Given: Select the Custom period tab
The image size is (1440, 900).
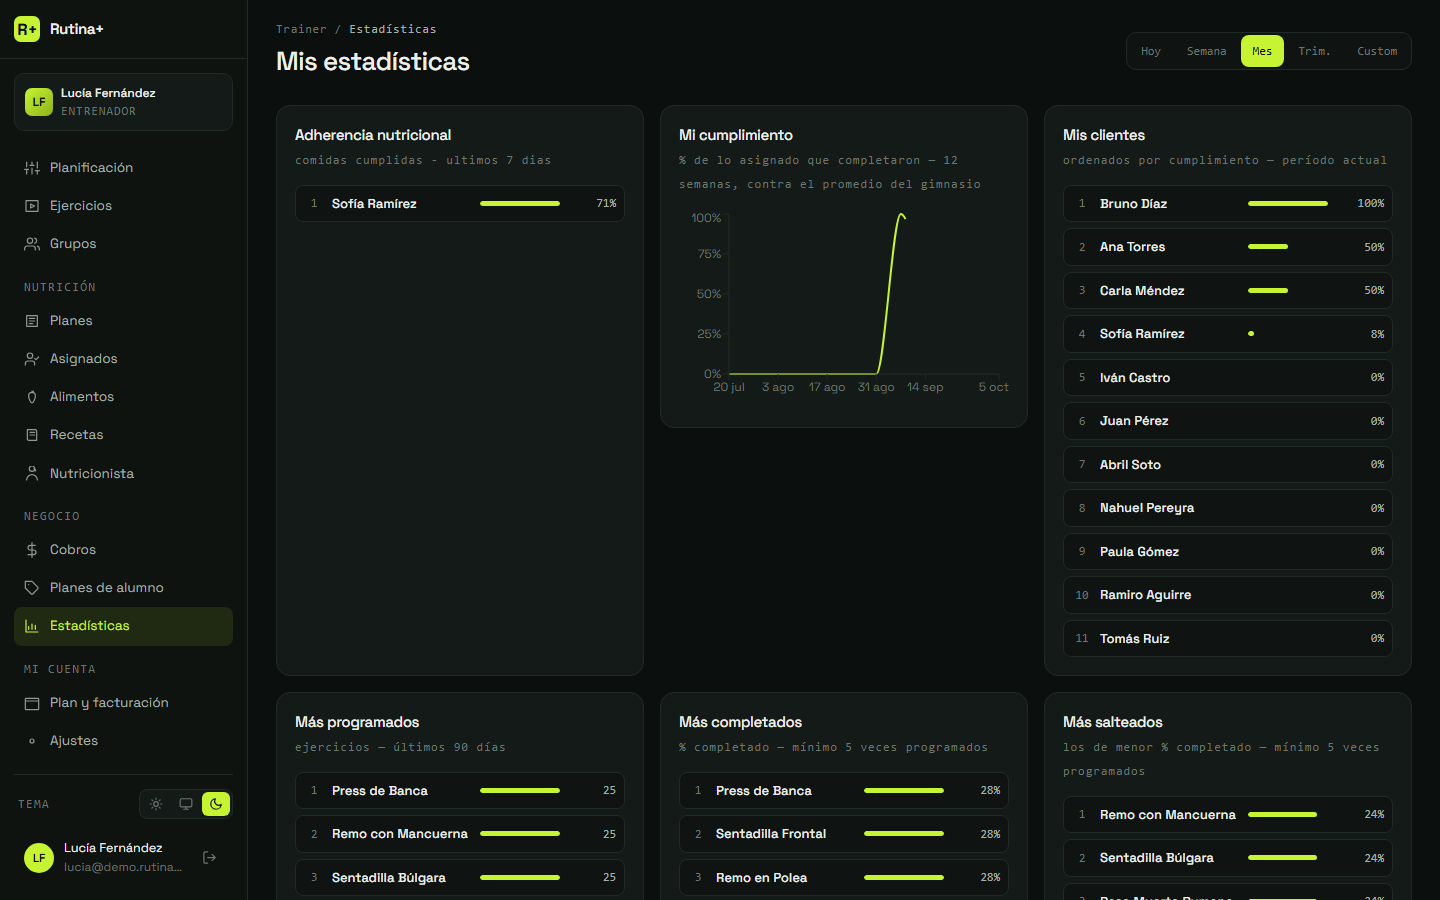Looking at the screenshot, I should [x=1377, y=51].
